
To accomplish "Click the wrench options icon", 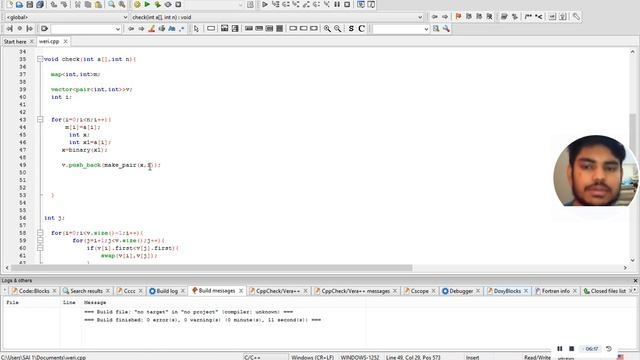I will click(446, 29).
